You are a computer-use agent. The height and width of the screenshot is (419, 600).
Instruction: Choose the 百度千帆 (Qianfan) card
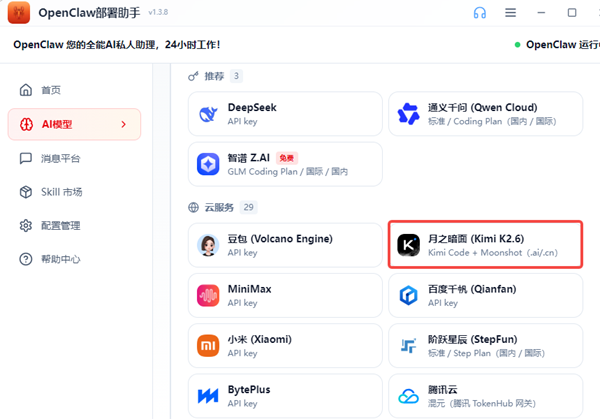(486, 295)
